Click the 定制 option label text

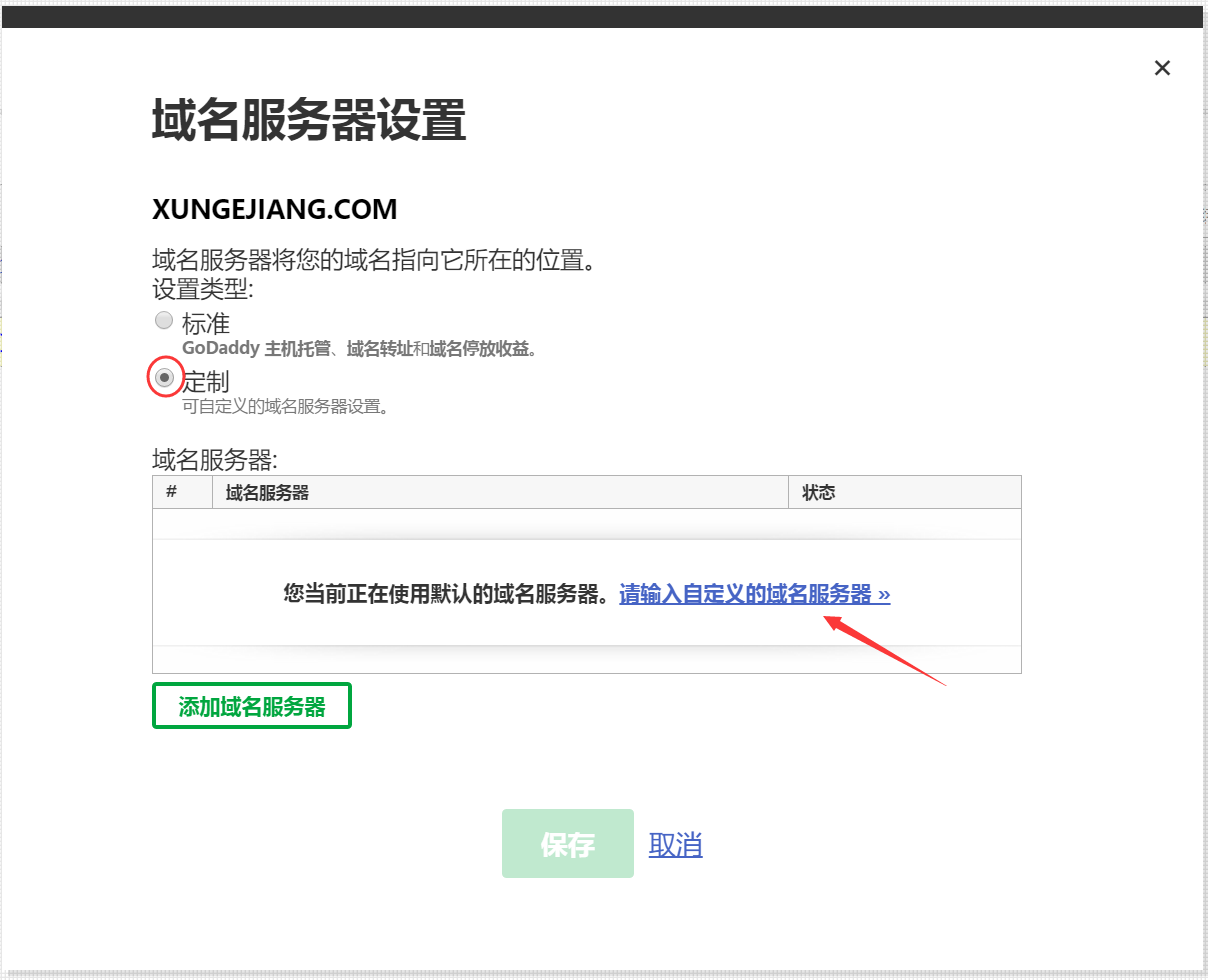point(206,381)
